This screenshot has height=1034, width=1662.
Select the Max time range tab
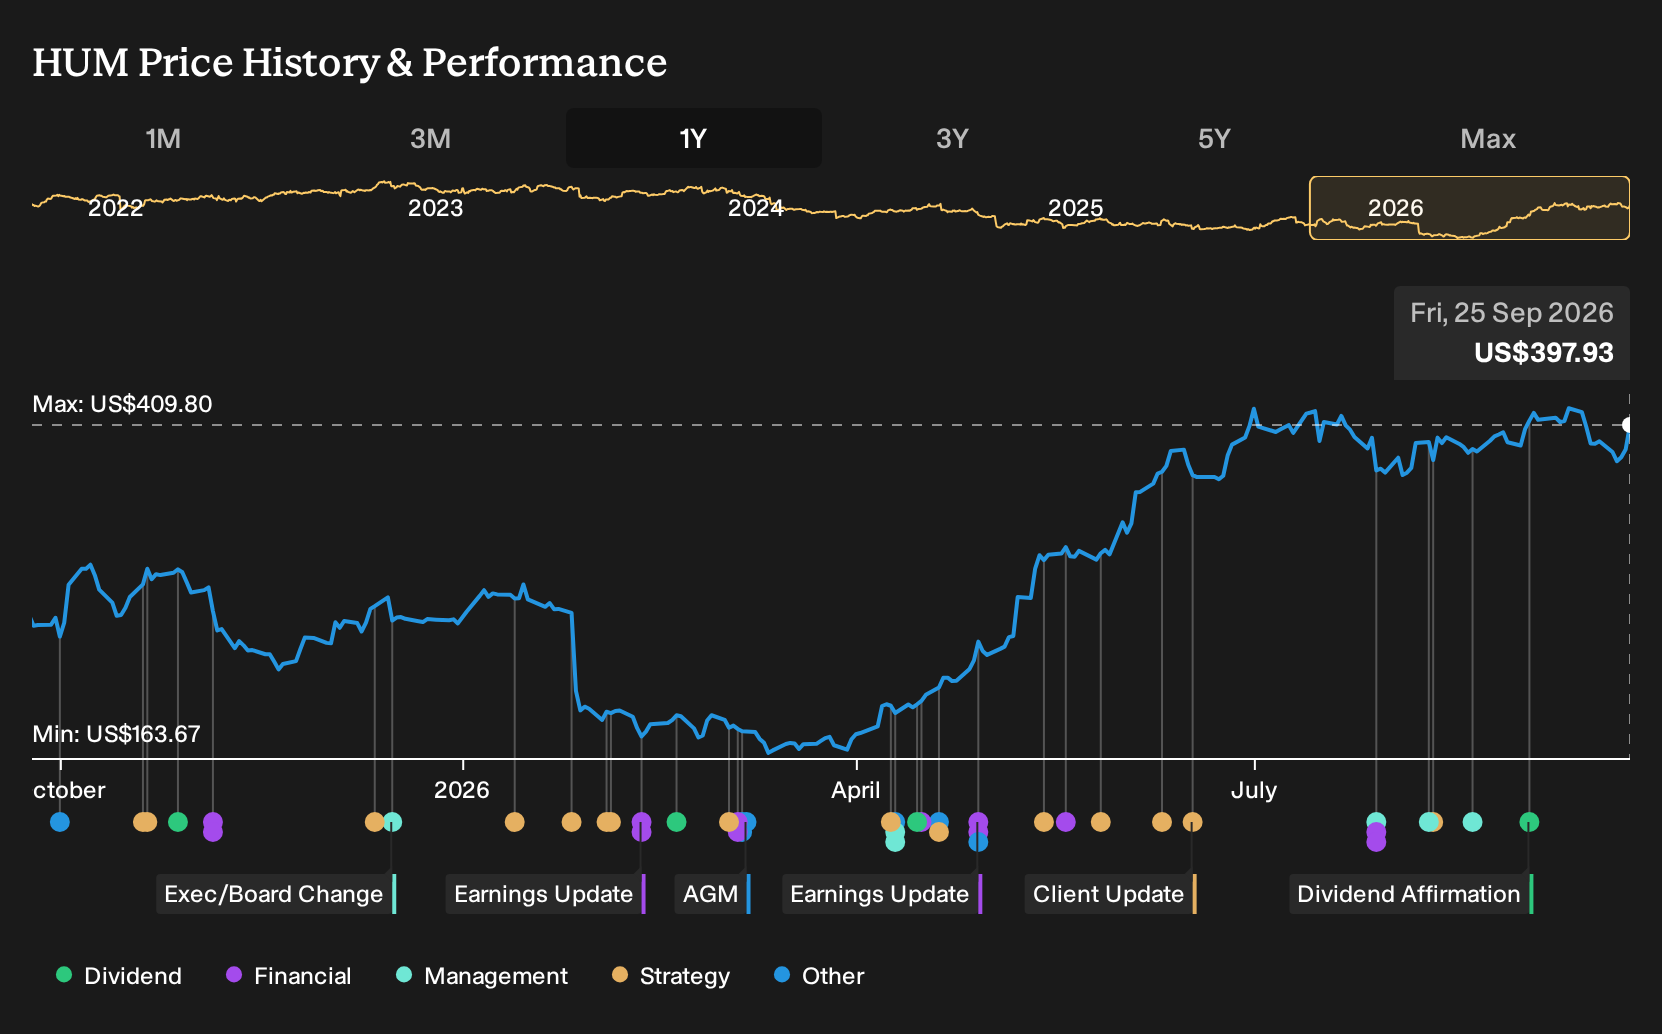pyautogui.click(x=1488, y=138)
